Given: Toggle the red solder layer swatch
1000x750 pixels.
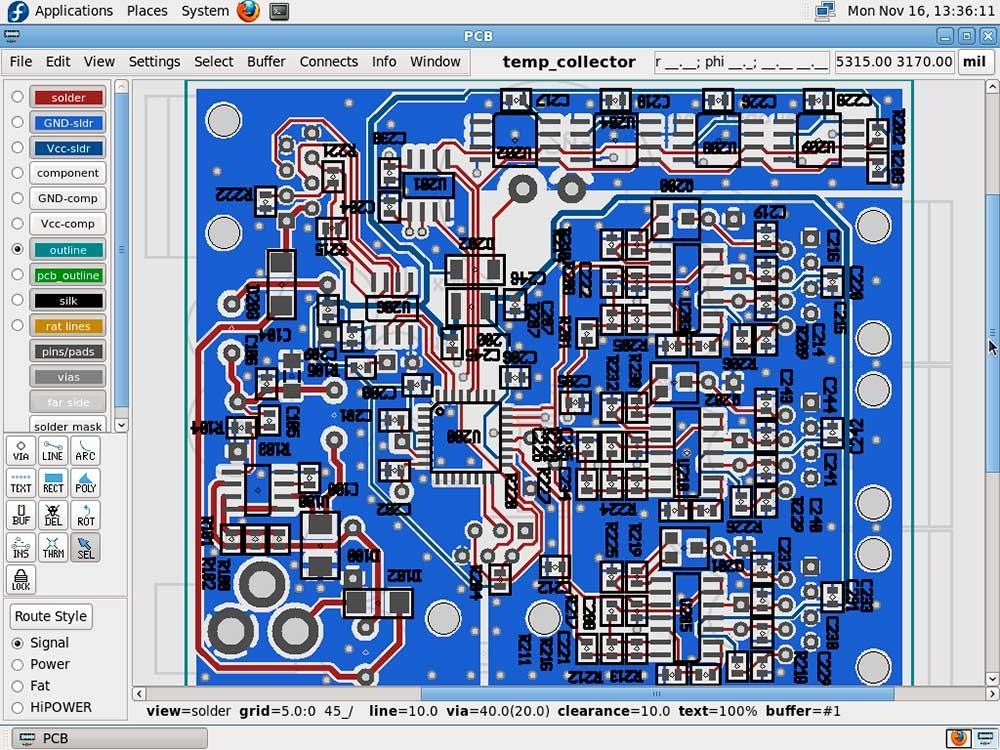Looking at the screenshot, I should coord(68,98).
